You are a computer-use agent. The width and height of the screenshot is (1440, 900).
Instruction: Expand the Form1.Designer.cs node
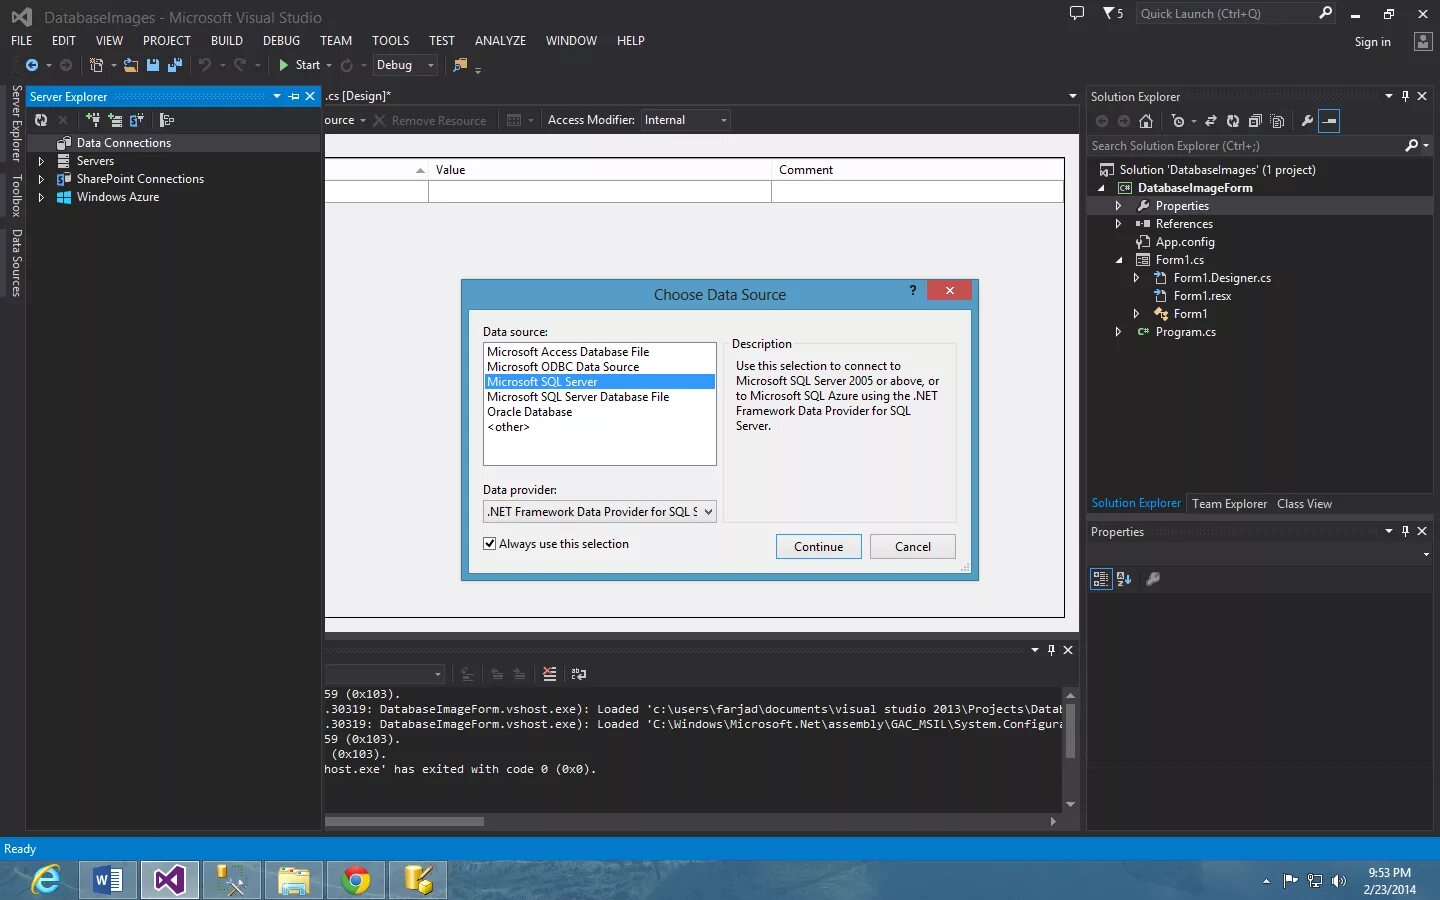(x=1137, y=278)
